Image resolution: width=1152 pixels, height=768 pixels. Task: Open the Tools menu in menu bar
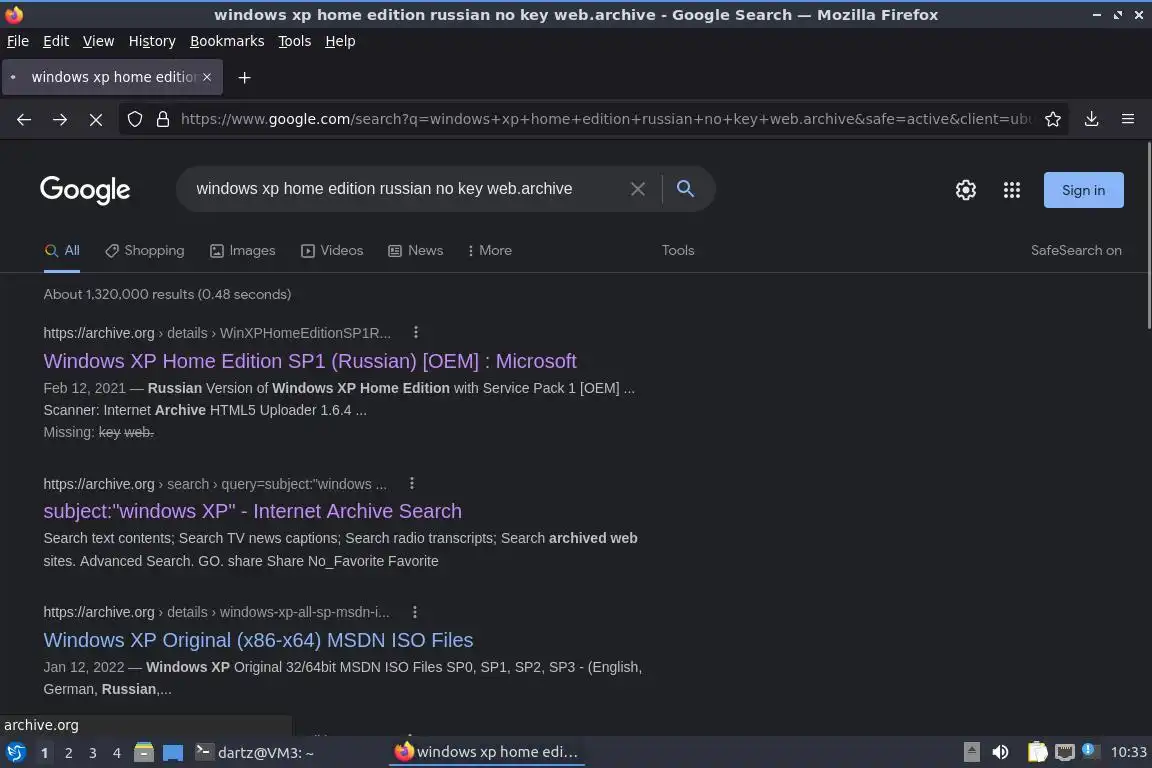(x=295, y=41)
